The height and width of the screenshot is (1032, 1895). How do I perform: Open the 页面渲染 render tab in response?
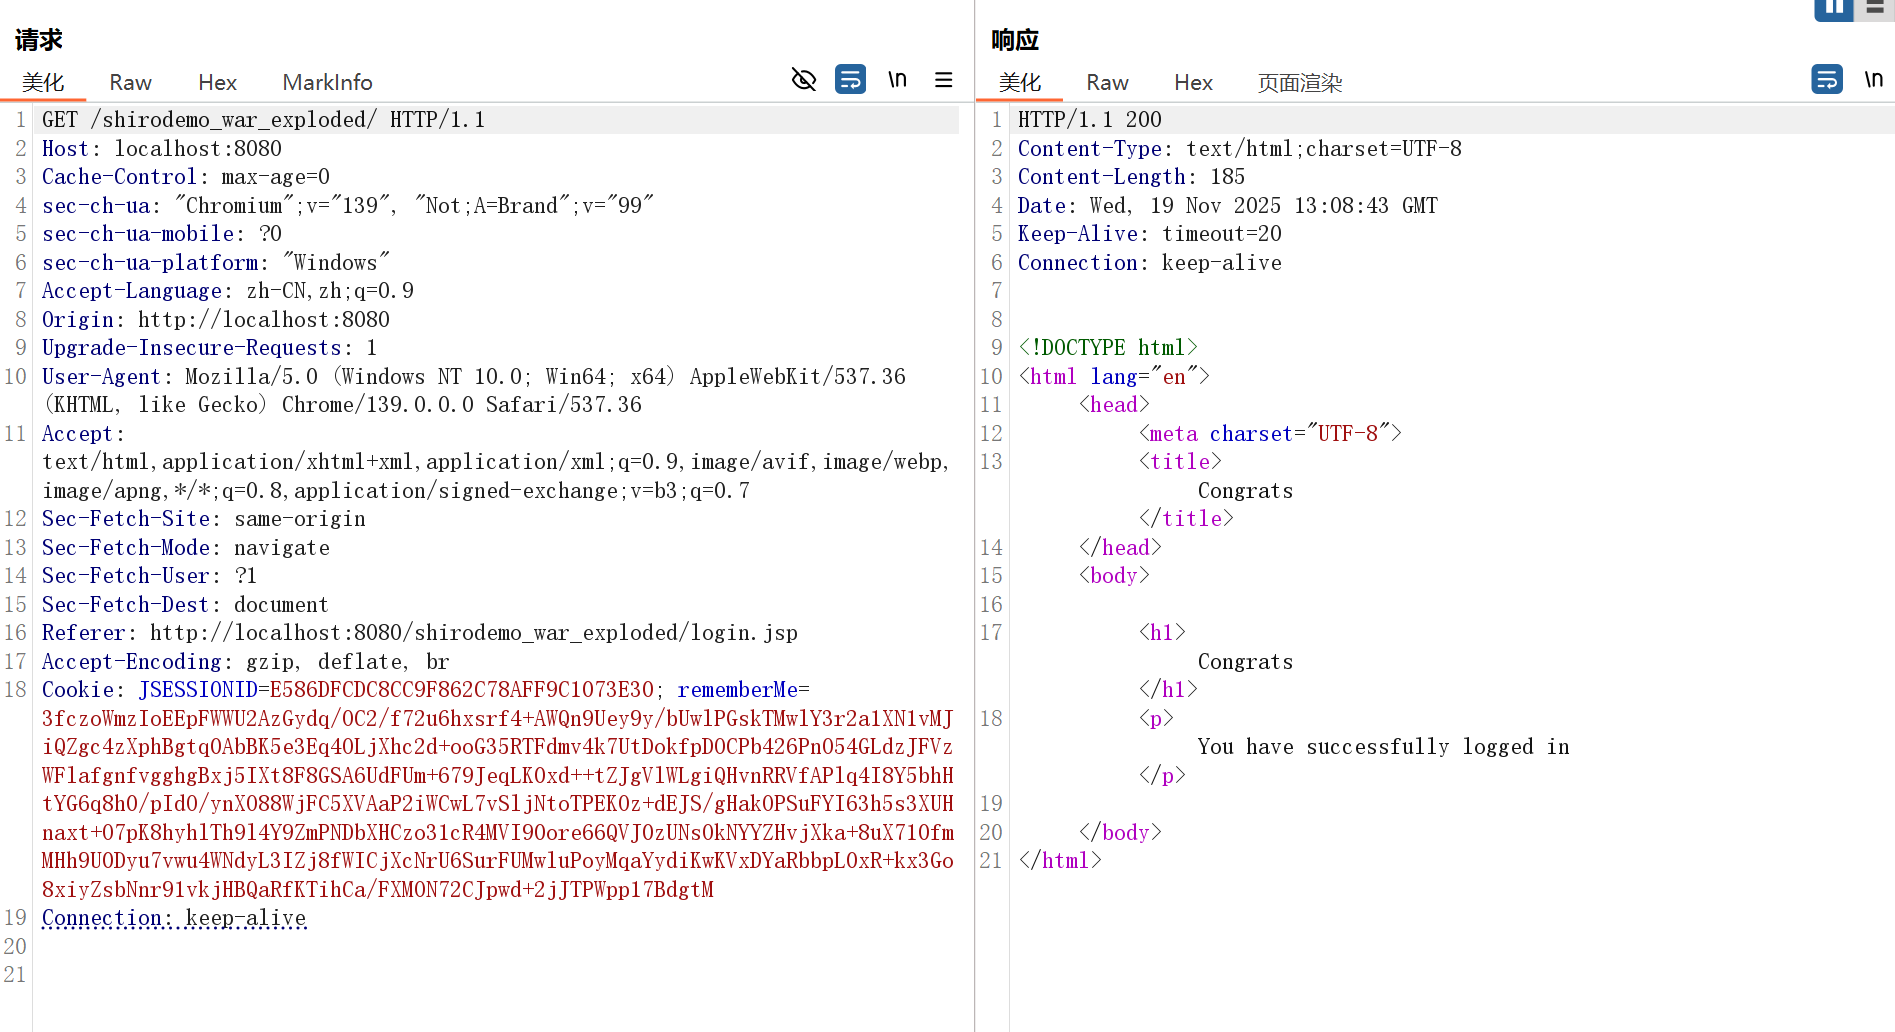pyautogui.click(x=1299, y=82)
